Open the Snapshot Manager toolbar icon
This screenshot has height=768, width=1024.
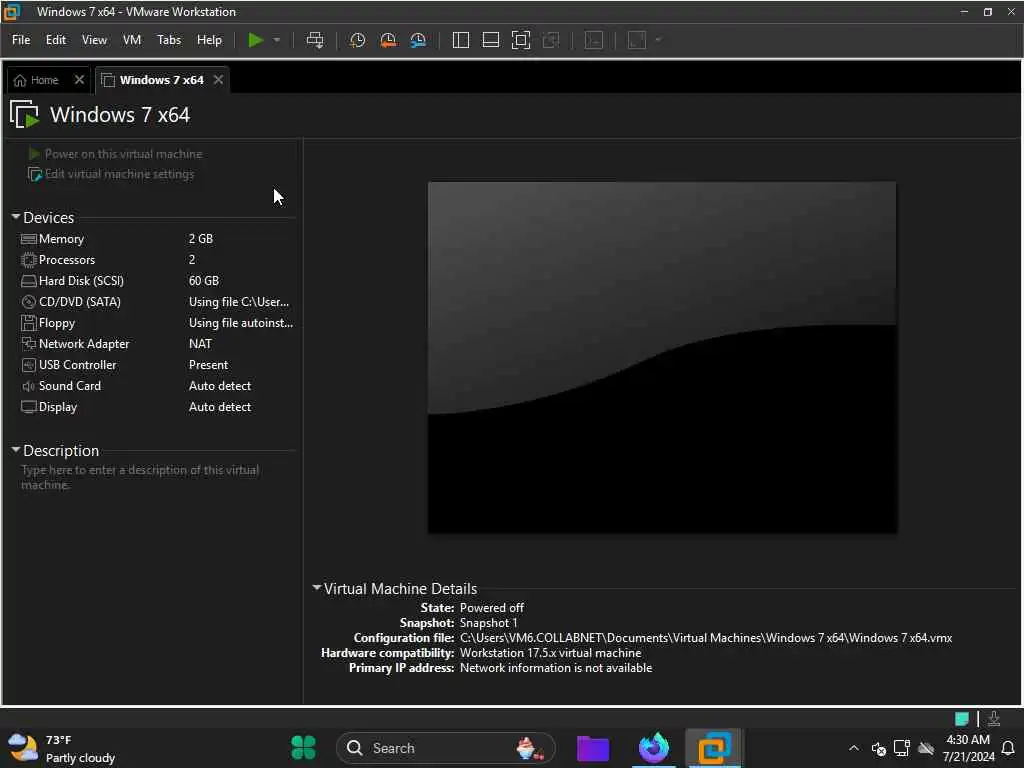(x=418, y=40)
